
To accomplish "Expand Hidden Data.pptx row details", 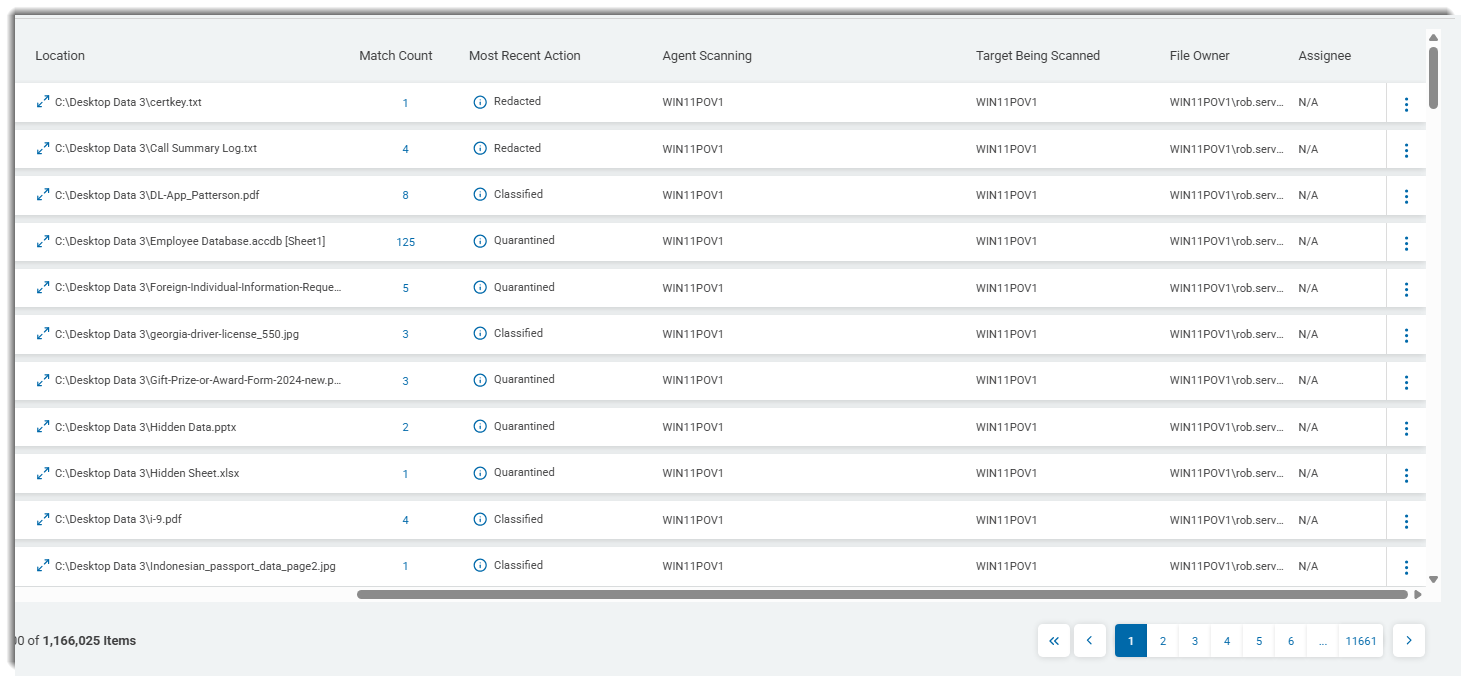I will click(43, 427).
